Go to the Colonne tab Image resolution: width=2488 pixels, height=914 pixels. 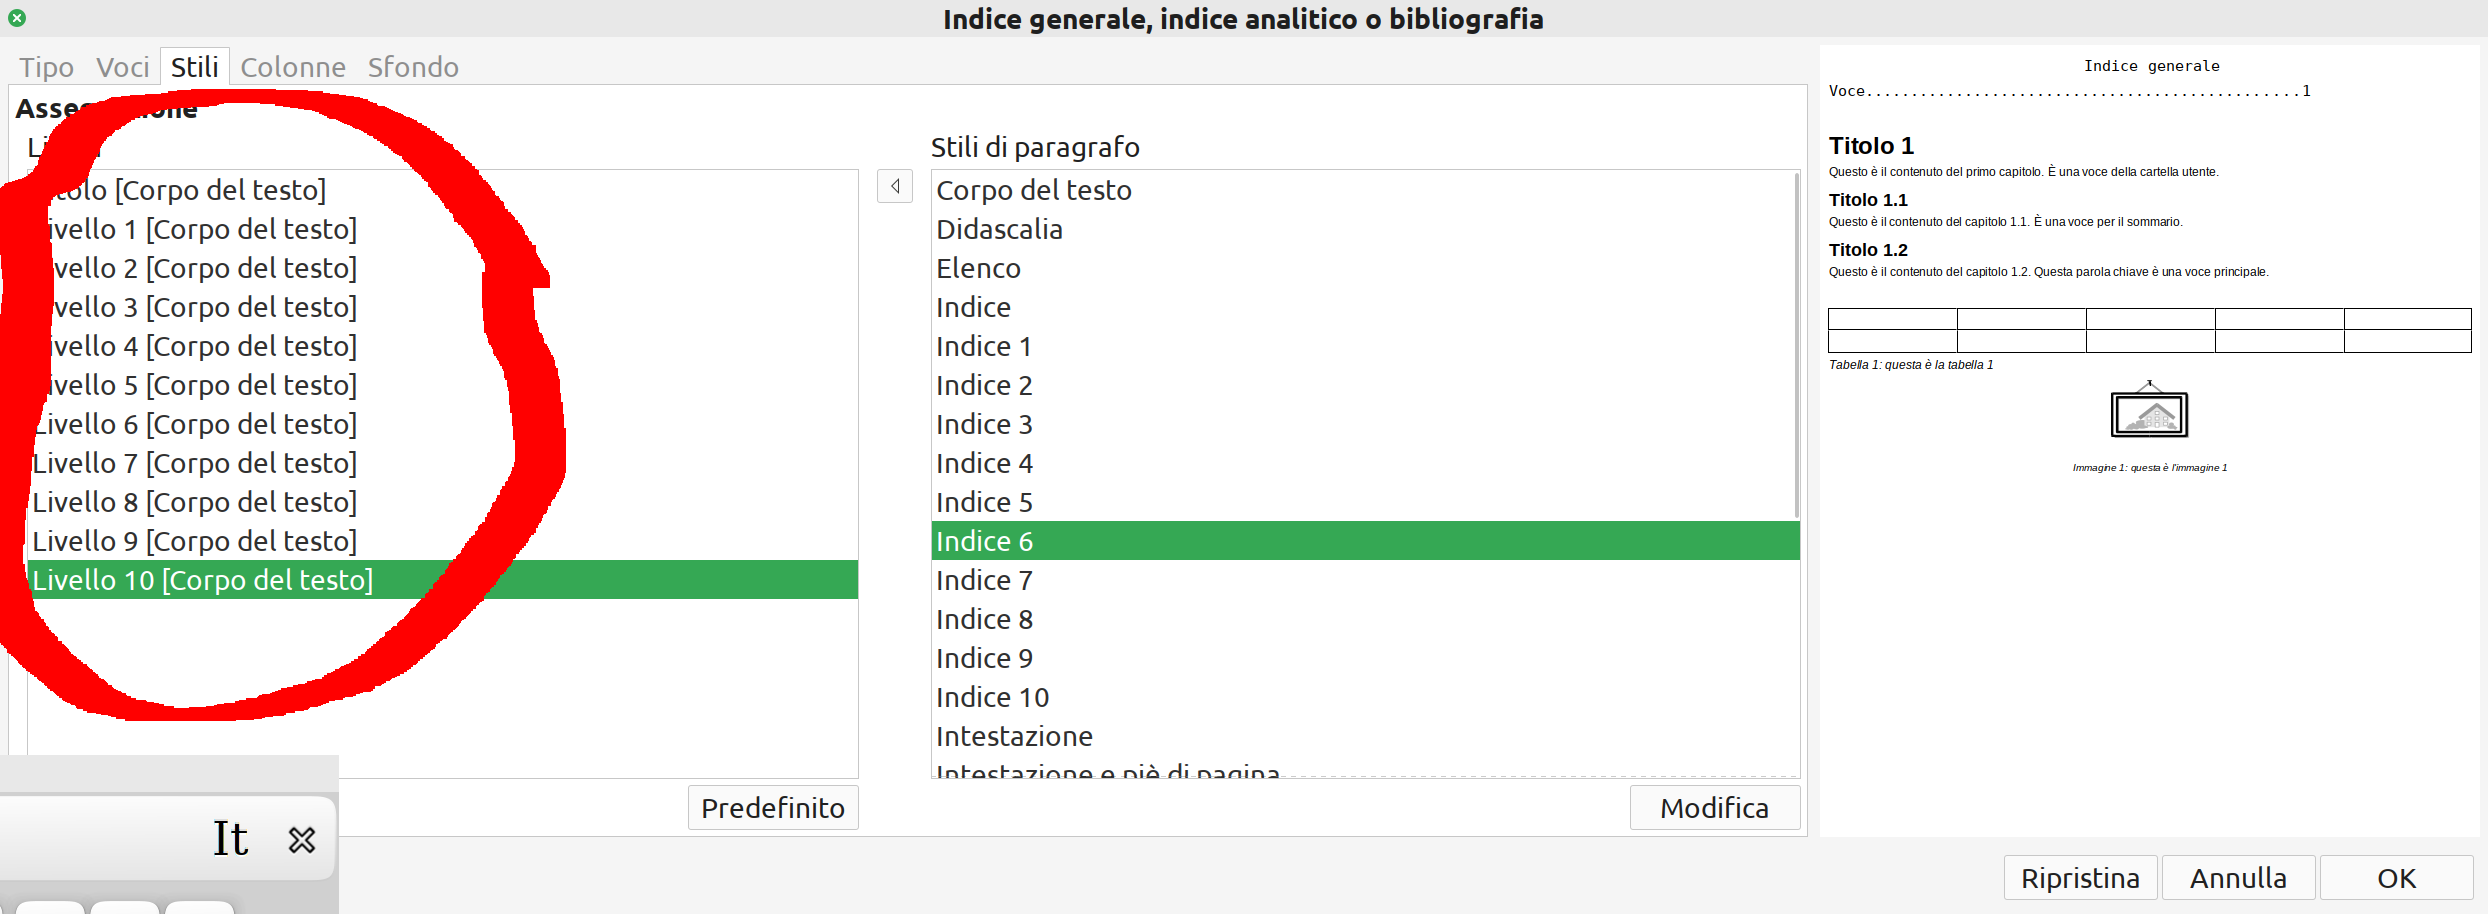click(x=293, y=67)
